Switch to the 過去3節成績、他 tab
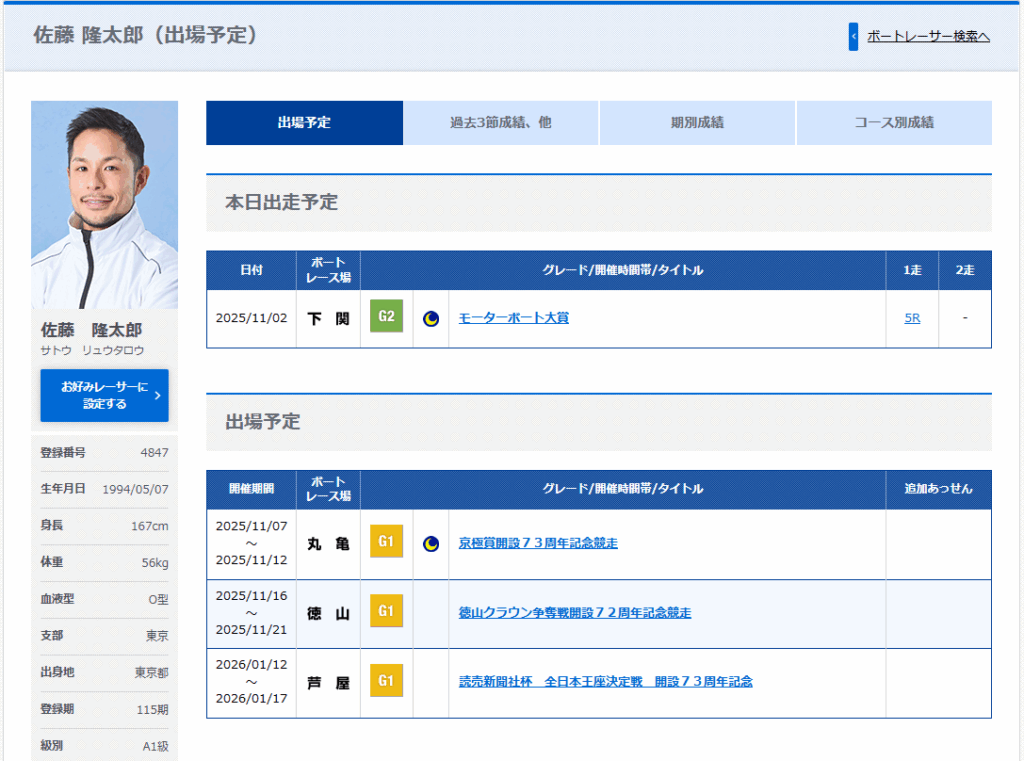The width and height of the screenshot is (1024, 761). [501, 123]
